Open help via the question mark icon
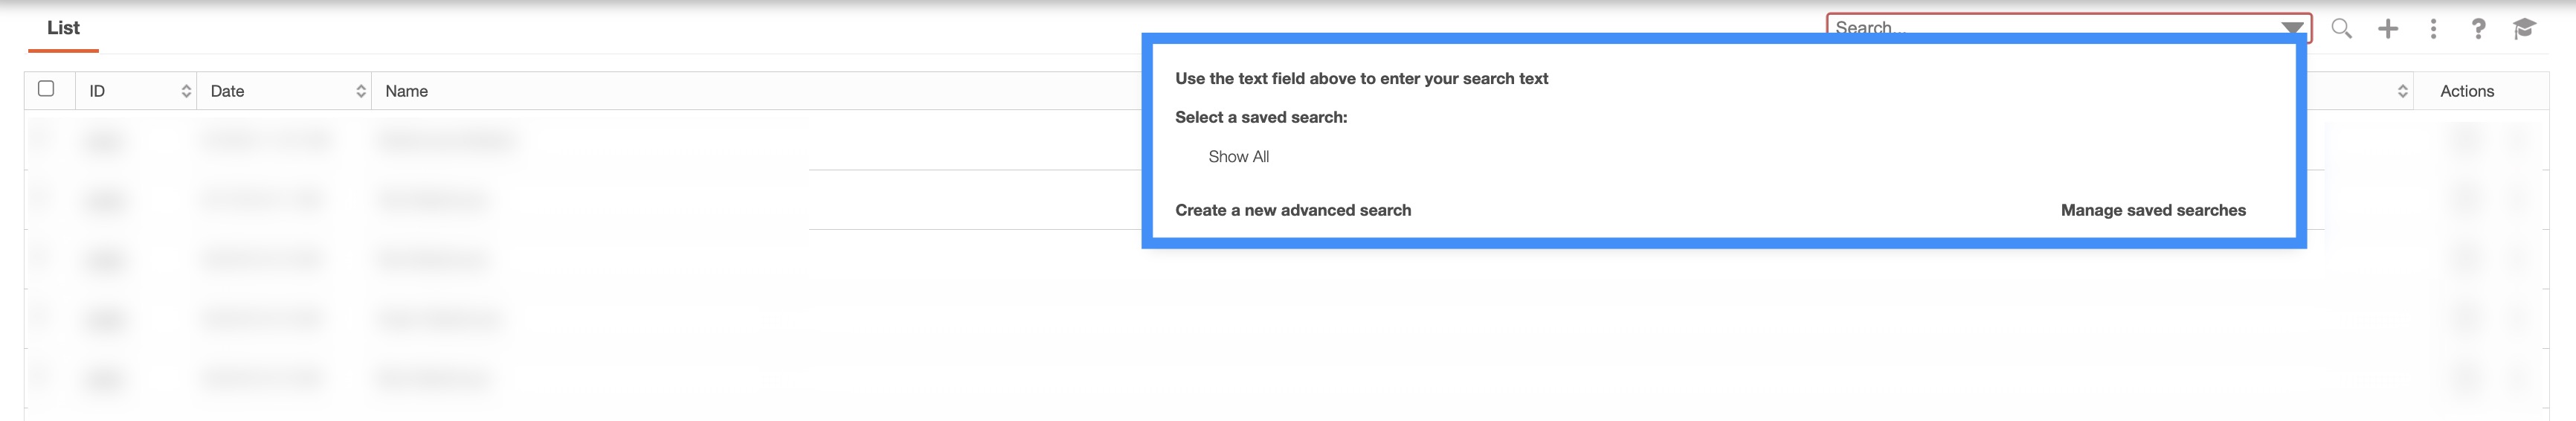Screen dimensions: 2576x421 (2478, 29)
